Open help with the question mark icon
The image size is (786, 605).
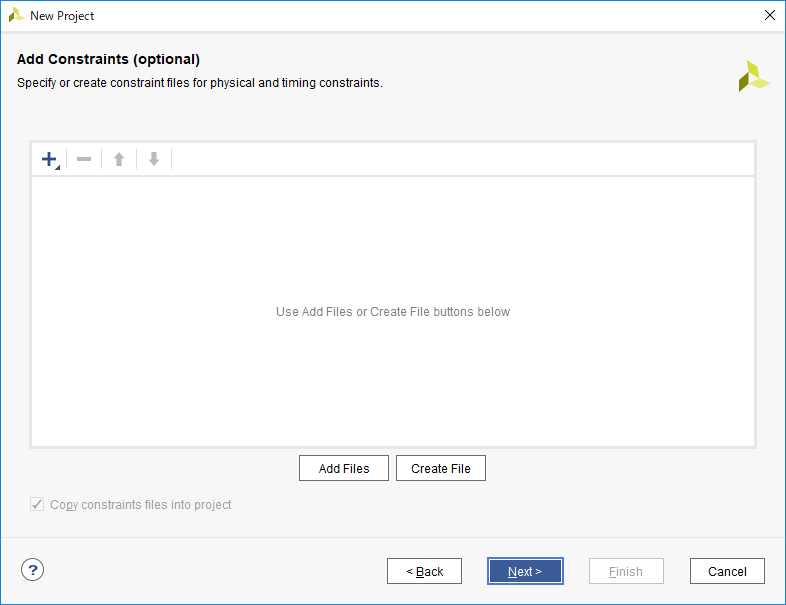[33, 570]
